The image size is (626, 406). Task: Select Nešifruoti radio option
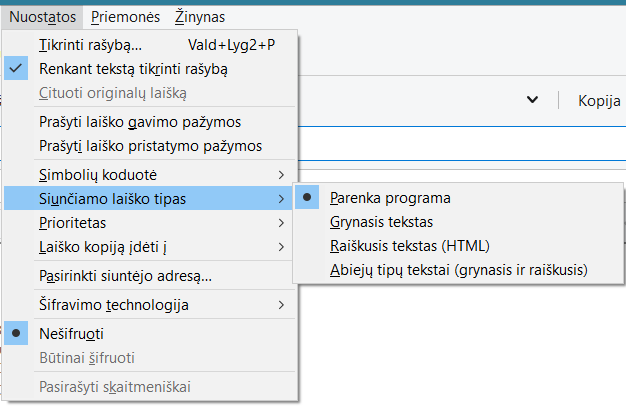pyautogui.click(x=71, y=334)
